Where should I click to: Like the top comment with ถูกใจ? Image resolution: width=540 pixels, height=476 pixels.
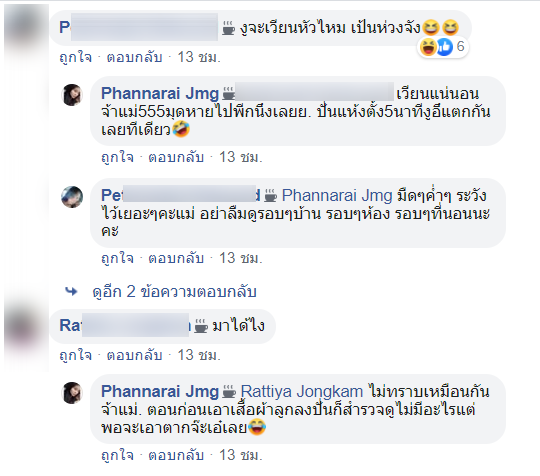76,57
